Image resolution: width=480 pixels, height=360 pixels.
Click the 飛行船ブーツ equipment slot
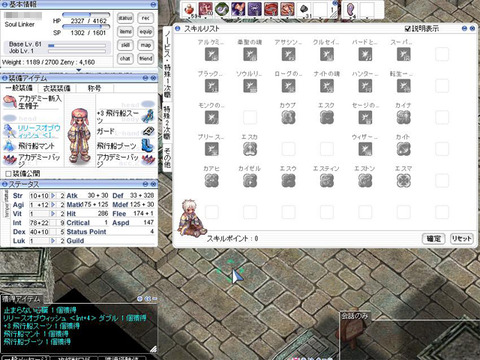coord(125,146)
